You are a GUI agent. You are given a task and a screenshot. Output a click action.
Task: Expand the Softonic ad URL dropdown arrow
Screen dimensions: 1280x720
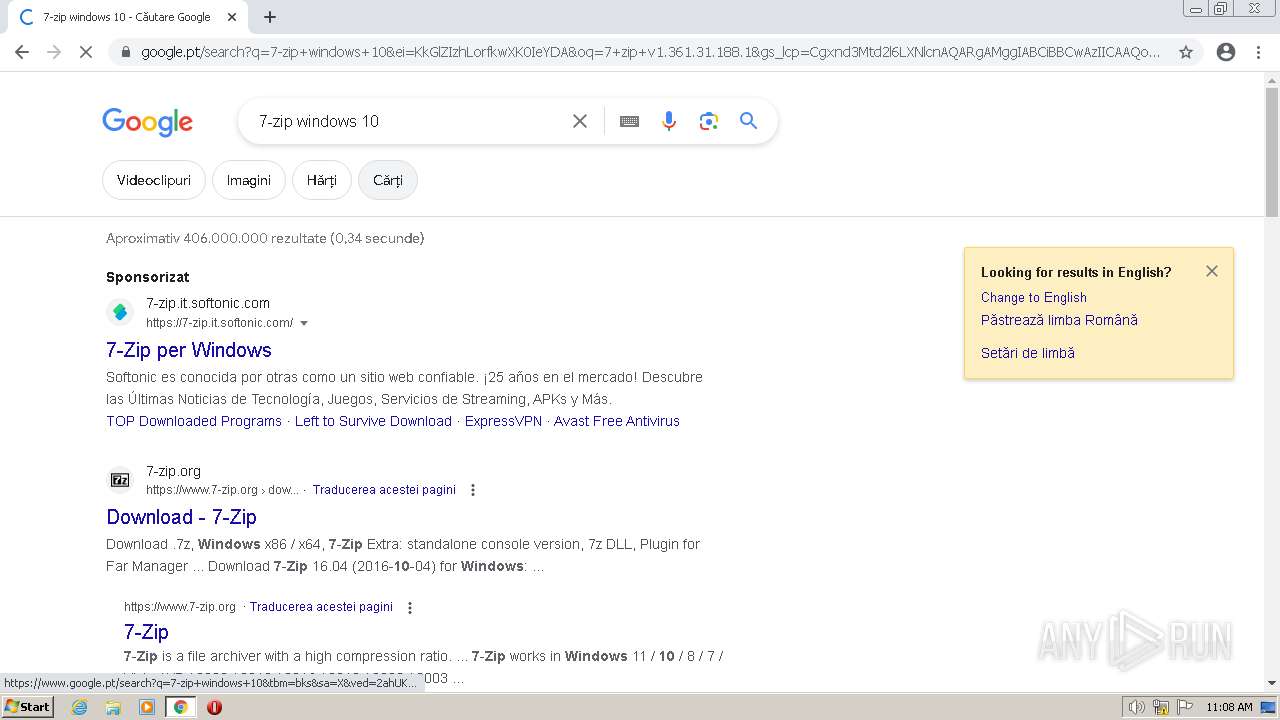coord(304,323)
